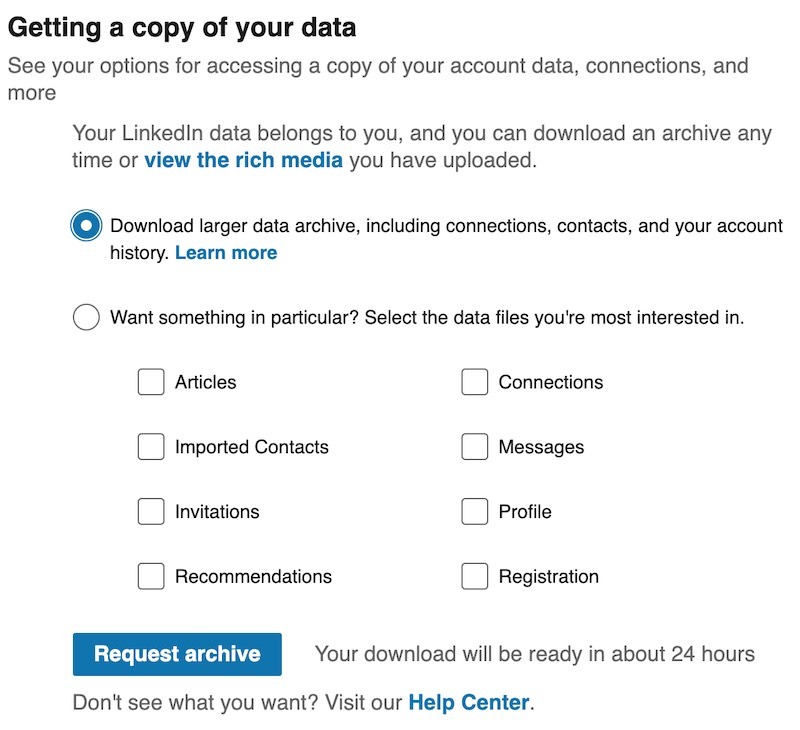This screenshot has height=730, width=800.
Task: Choose the 'Want something in particular?' option
Action: (x=85, y=317)
